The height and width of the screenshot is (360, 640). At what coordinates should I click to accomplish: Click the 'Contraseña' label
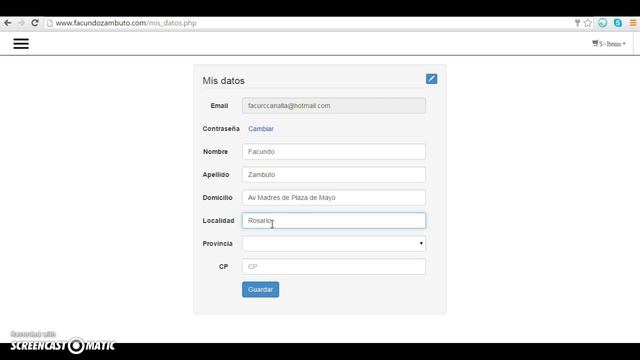(x=221, y=129)
